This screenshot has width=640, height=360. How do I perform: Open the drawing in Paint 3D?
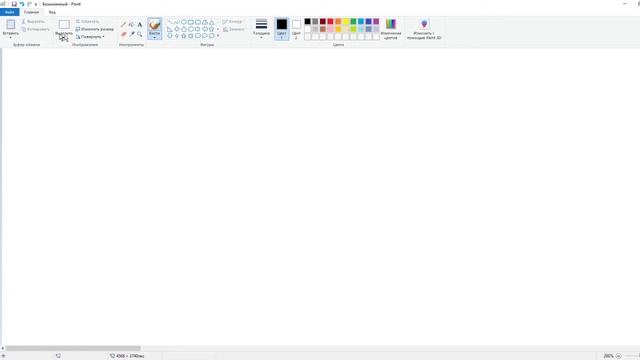(x=424, y=29)
